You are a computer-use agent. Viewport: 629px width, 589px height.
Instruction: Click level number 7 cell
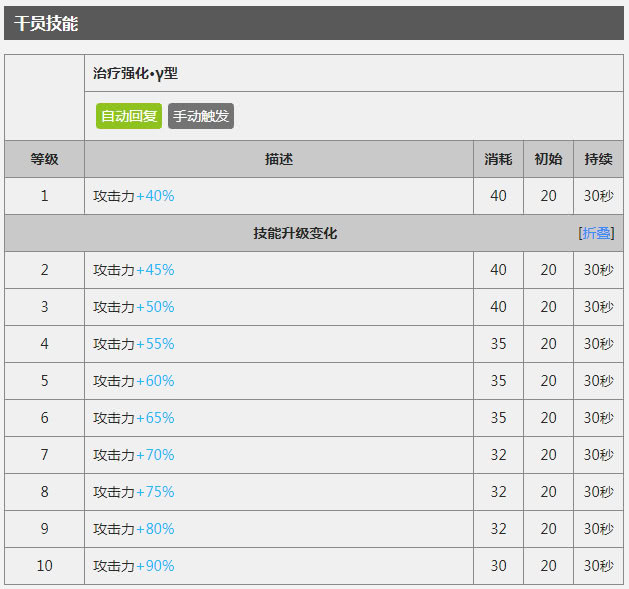coord(45,455)
